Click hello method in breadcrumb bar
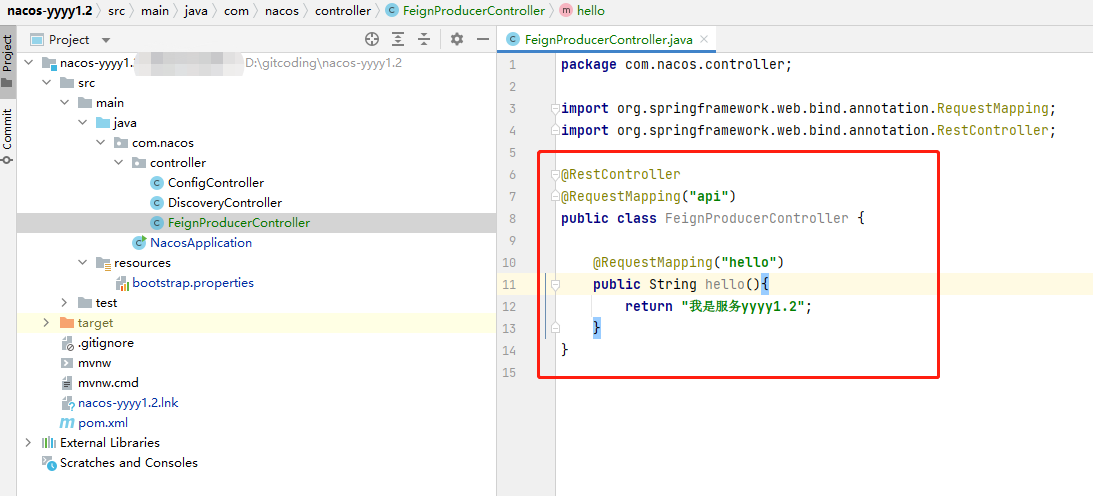1093x496 pixels. (x=590, y=11)
